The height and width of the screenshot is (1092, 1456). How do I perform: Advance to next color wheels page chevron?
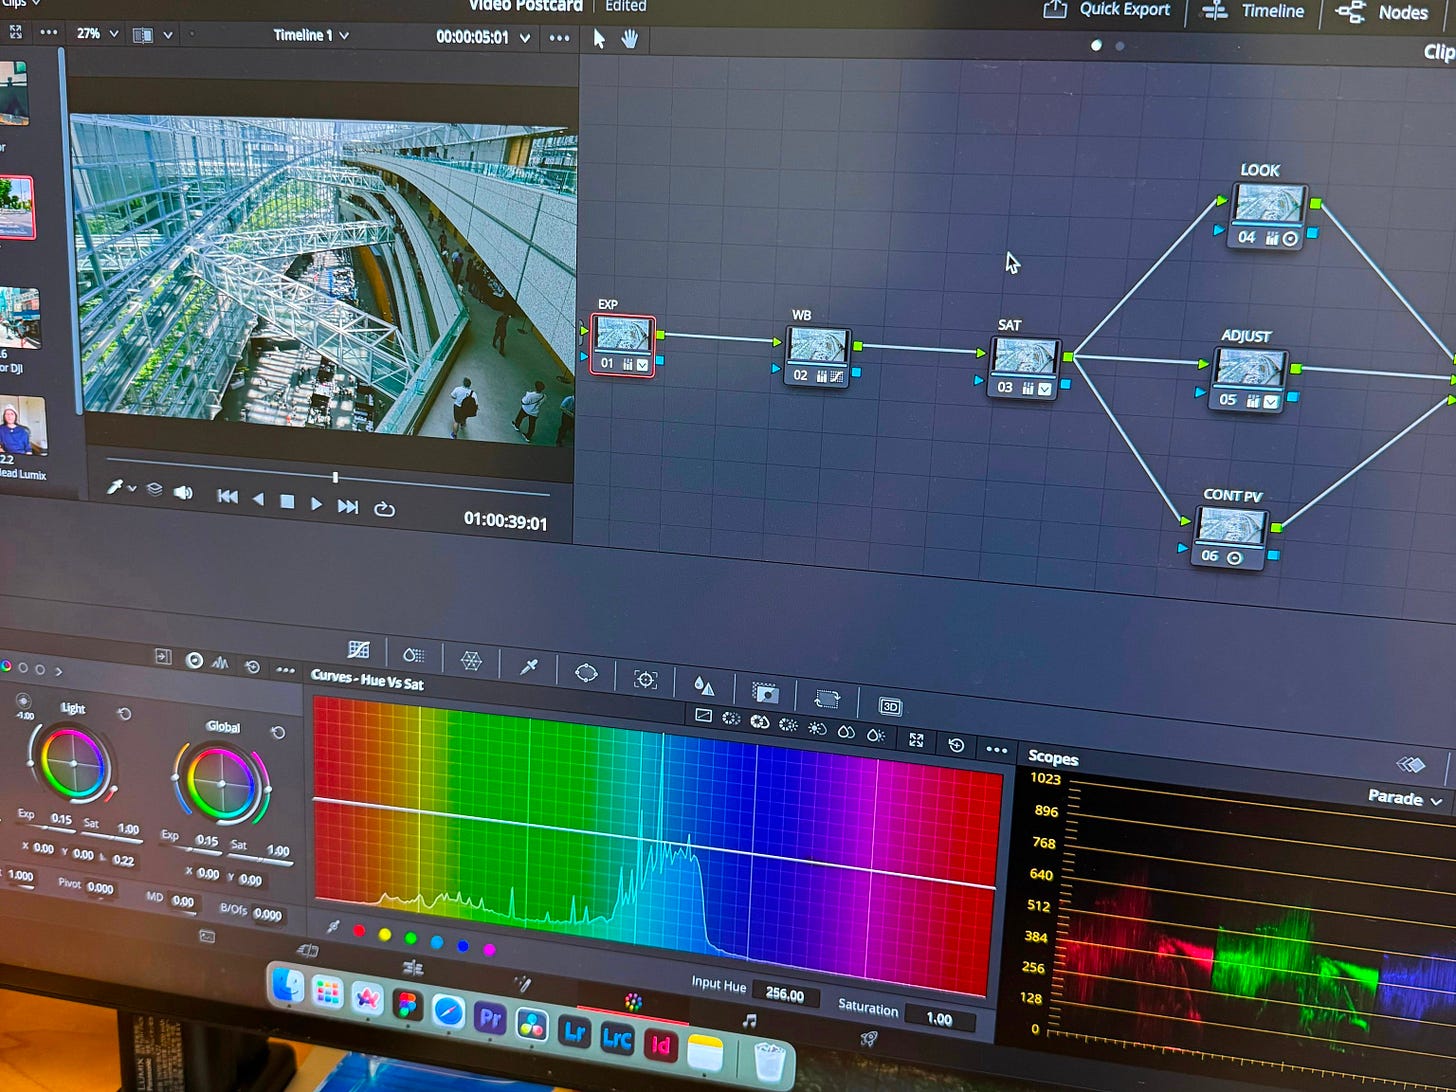pyautogui.click(x=58, y=670)
